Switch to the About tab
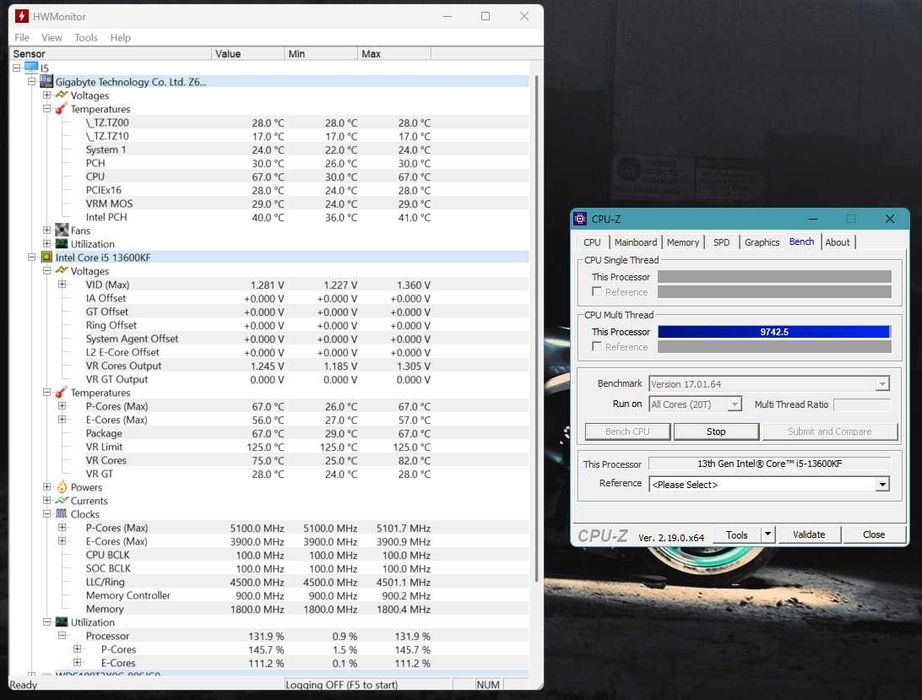Viewport: 922px width, 700px height. click(837, 242)
